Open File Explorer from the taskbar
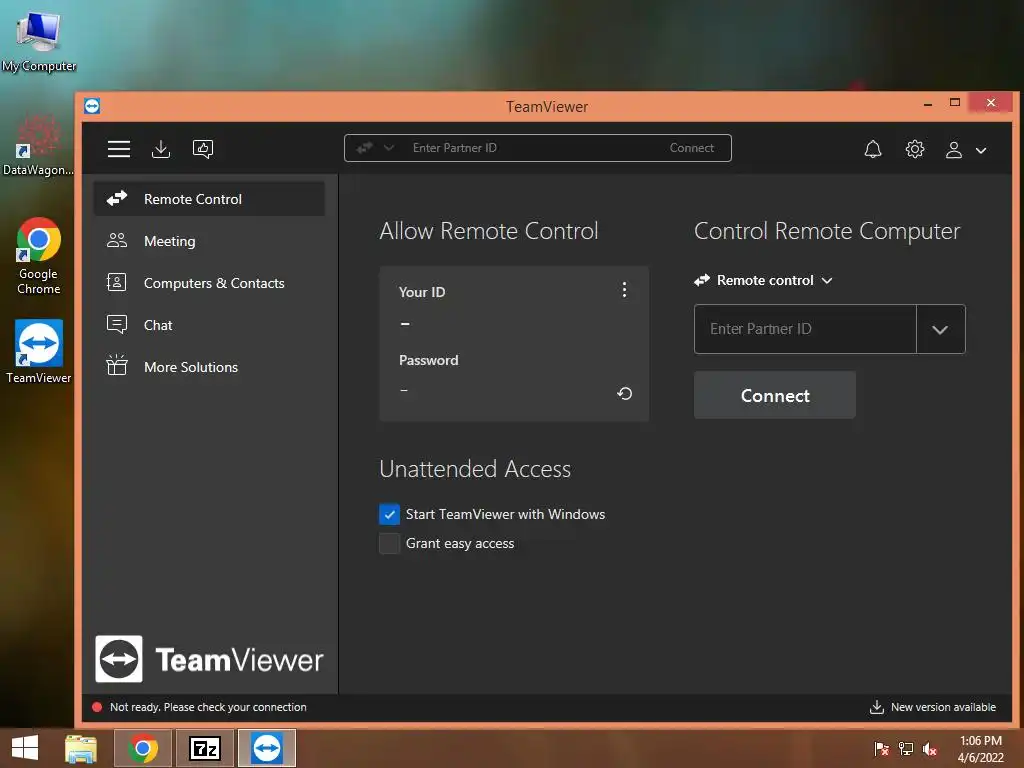 [81, 748]
